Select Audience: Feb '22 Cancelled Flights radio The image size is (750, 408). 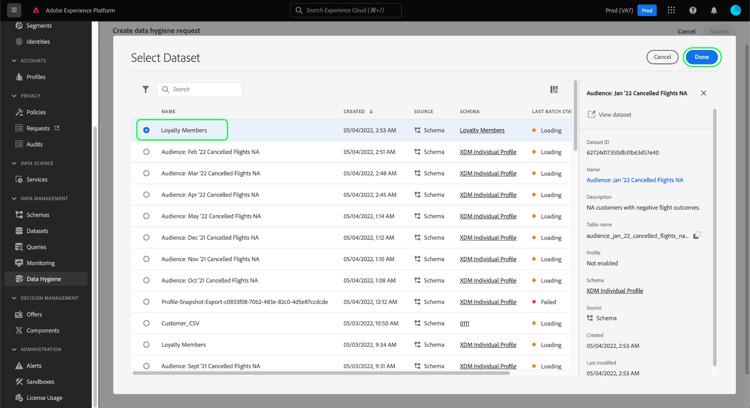pos(146,152)
